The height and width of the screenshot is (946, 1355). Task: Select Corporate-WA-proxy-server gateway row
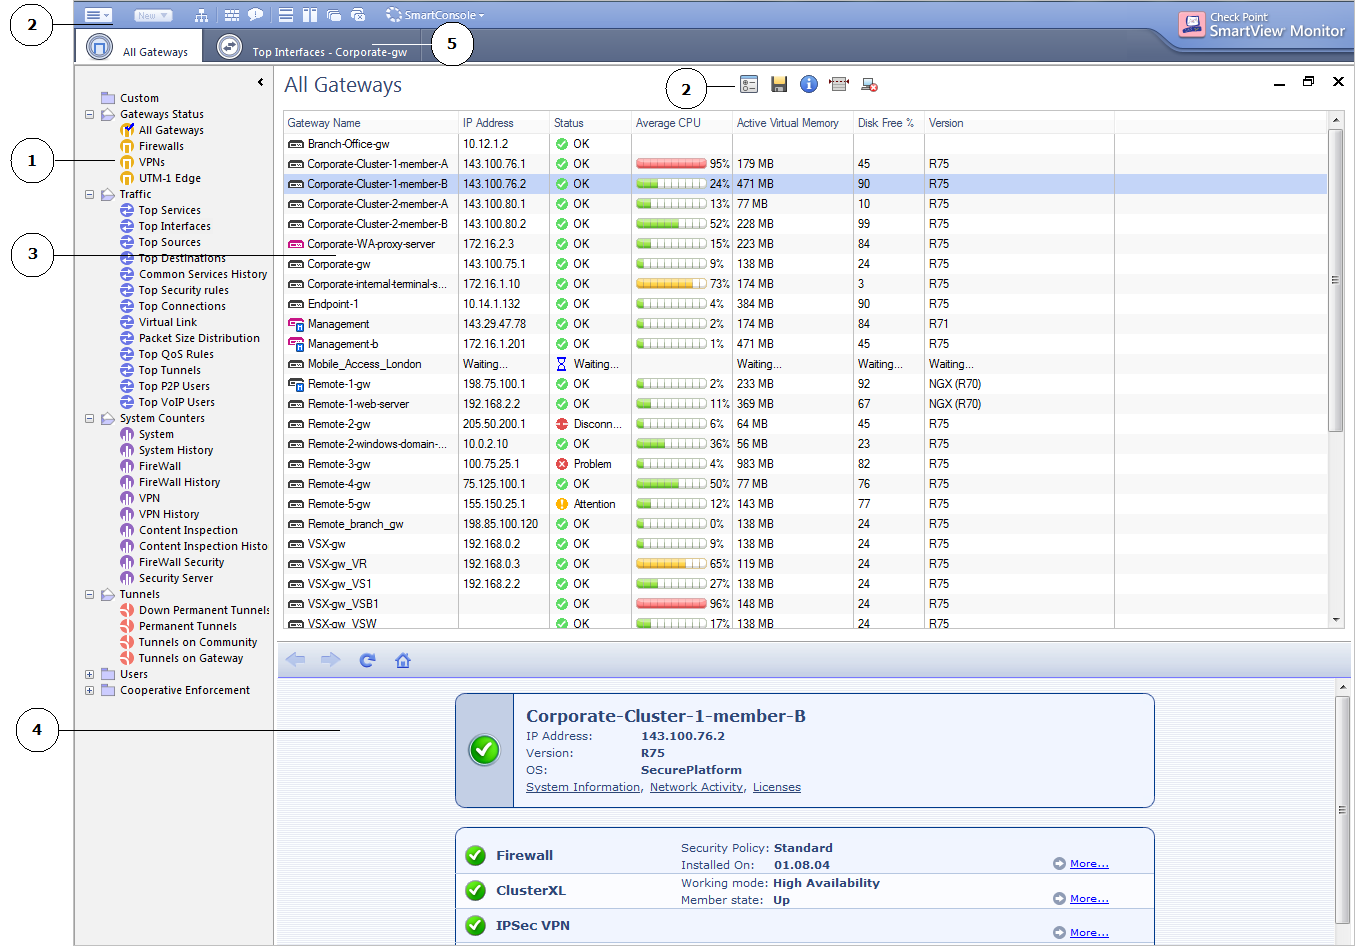coord(805,244)
